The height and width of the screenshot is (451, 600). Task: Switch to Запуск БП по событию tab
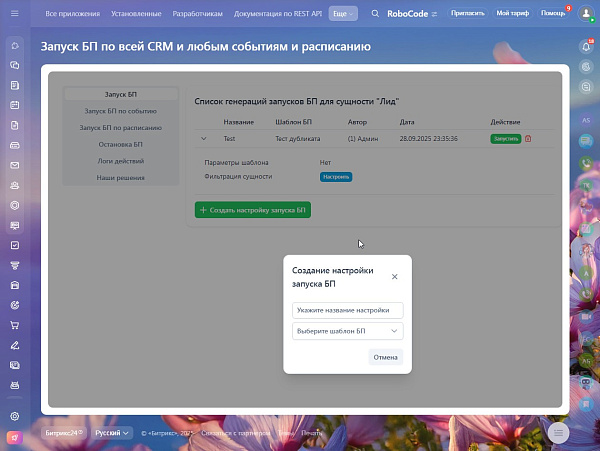tap(121, 111)
